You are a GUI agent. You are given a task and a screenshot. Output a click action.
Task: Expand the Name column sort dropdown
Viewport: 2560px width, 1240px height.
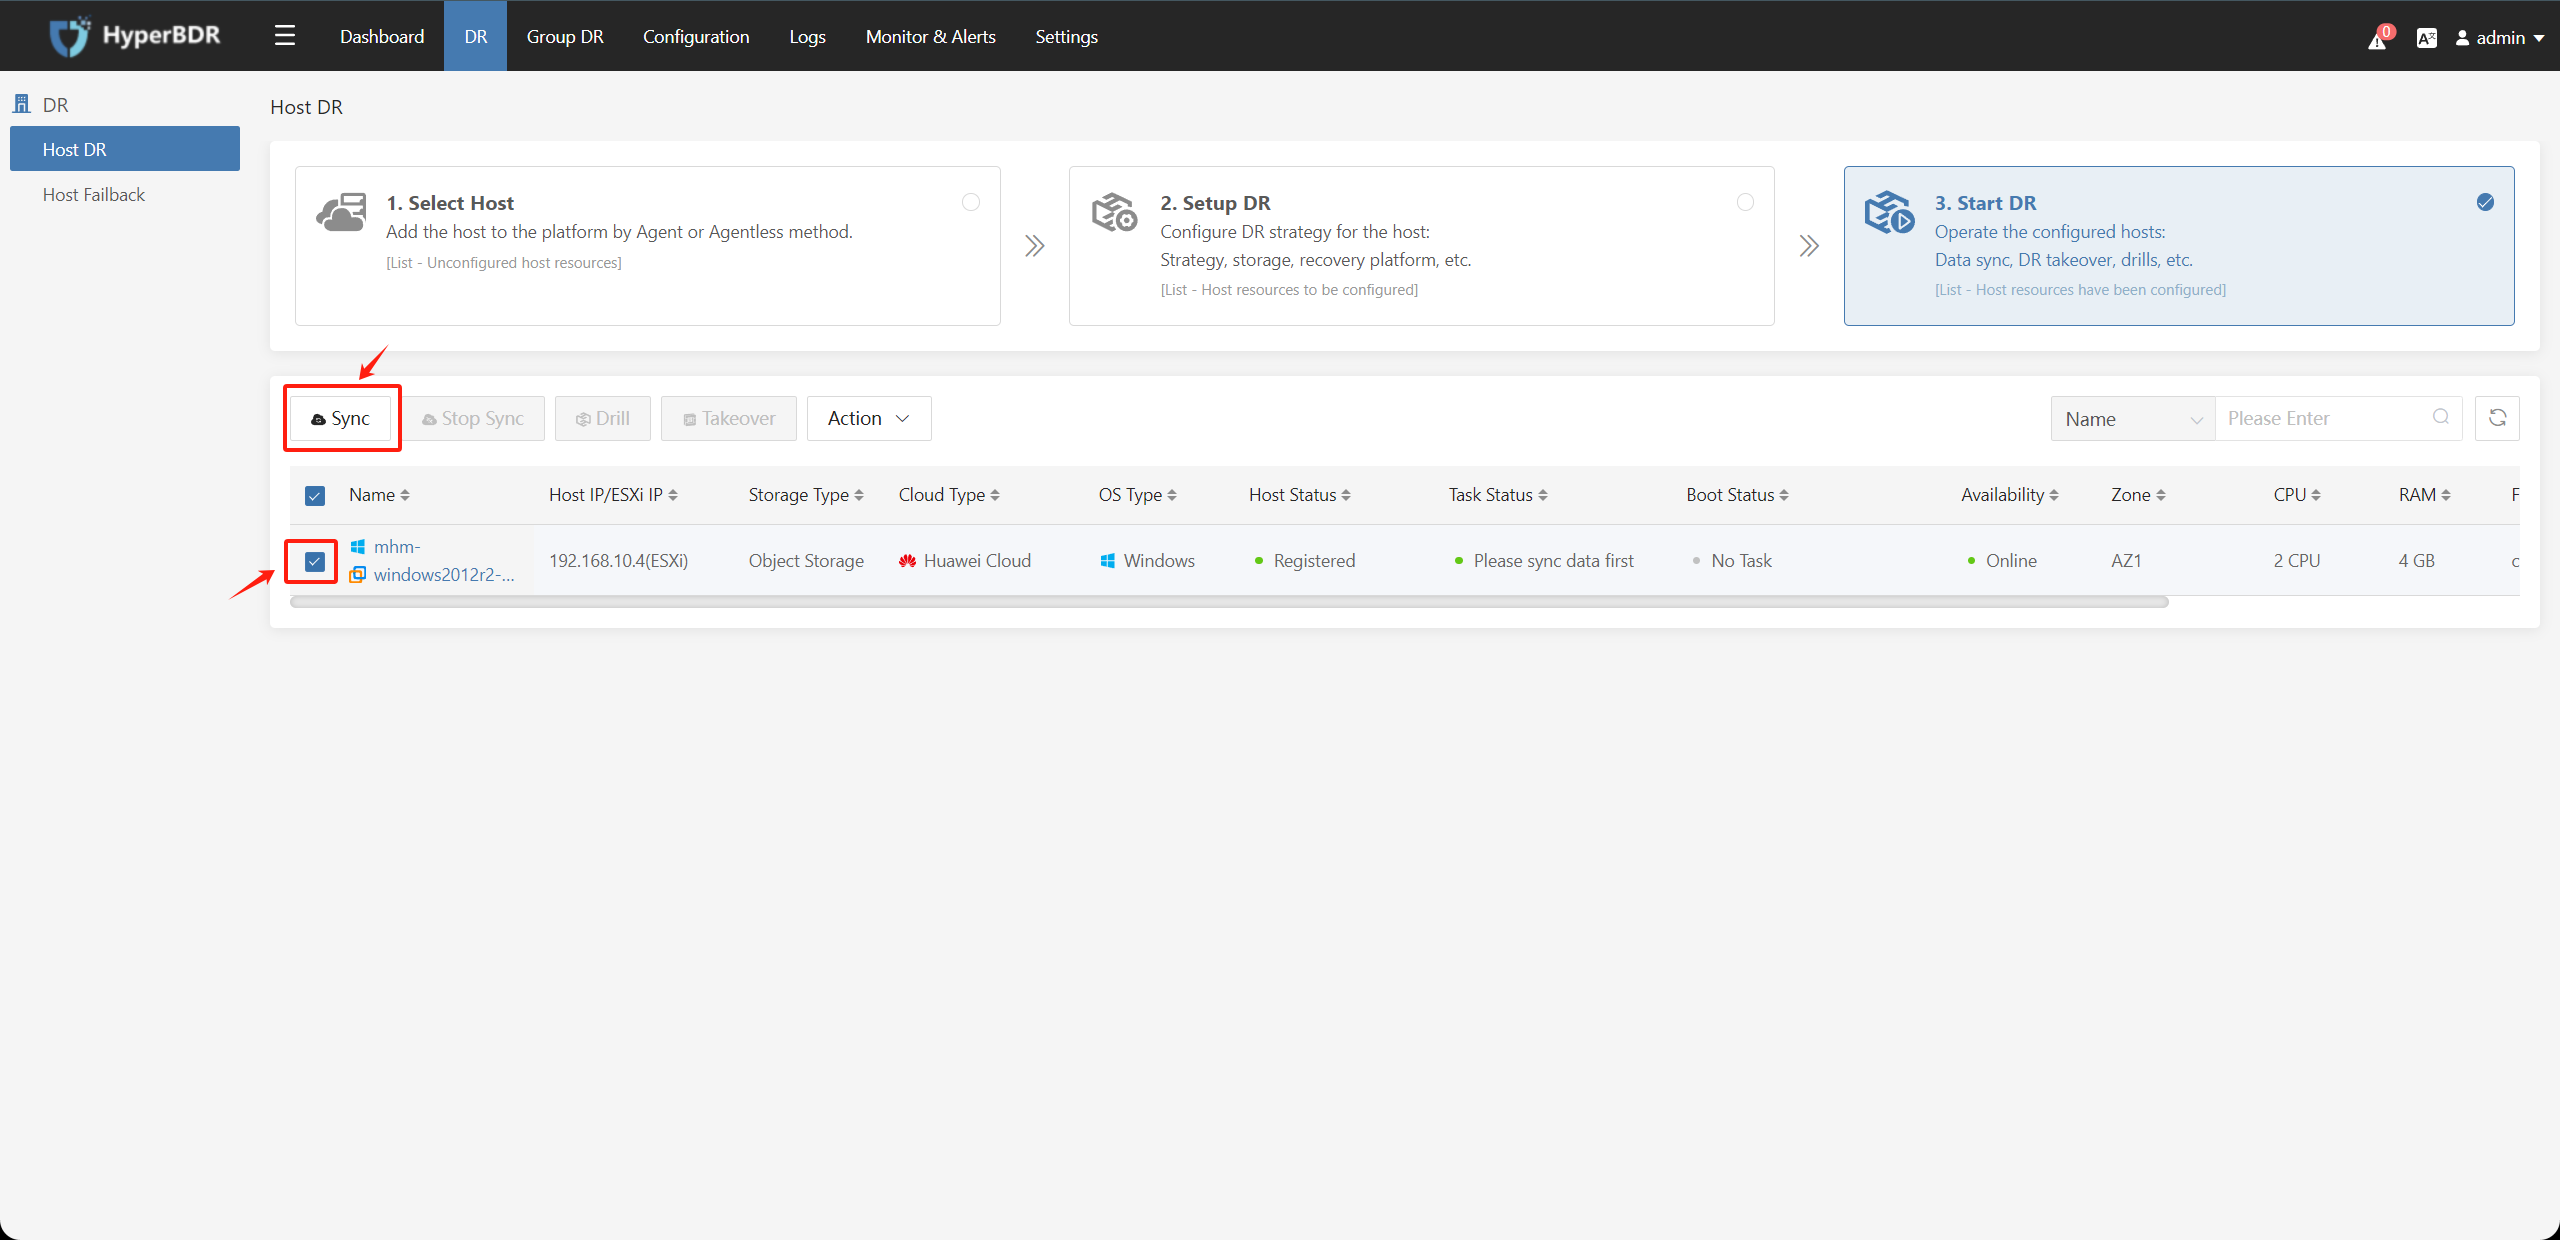[403, 496]
